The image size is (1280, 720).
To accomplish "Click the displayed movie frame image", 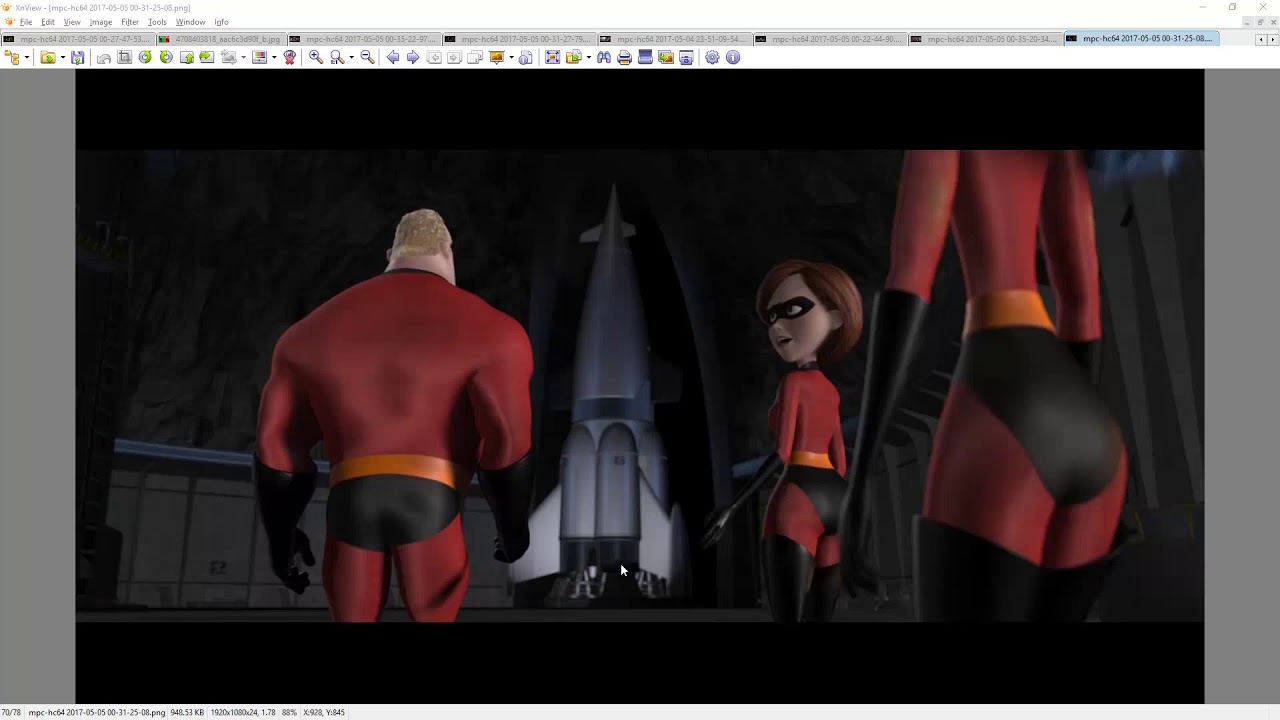I will point(640,386).
